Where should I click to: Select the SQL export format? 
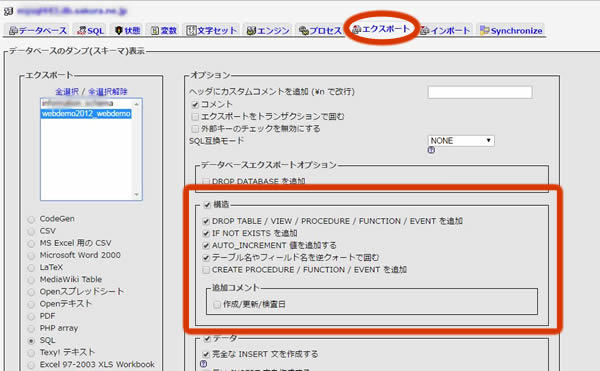click(31, 341)
